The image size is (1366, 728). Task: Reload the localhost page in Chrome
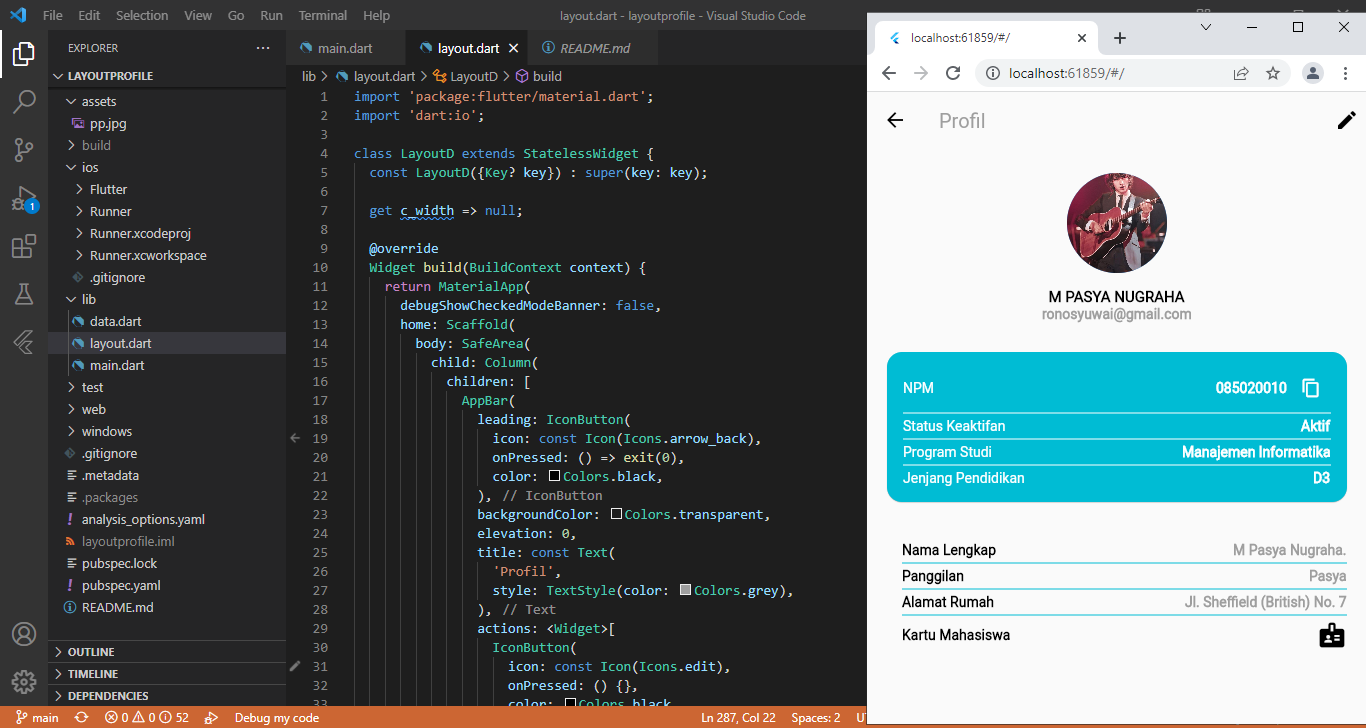[x=952, y=72]
